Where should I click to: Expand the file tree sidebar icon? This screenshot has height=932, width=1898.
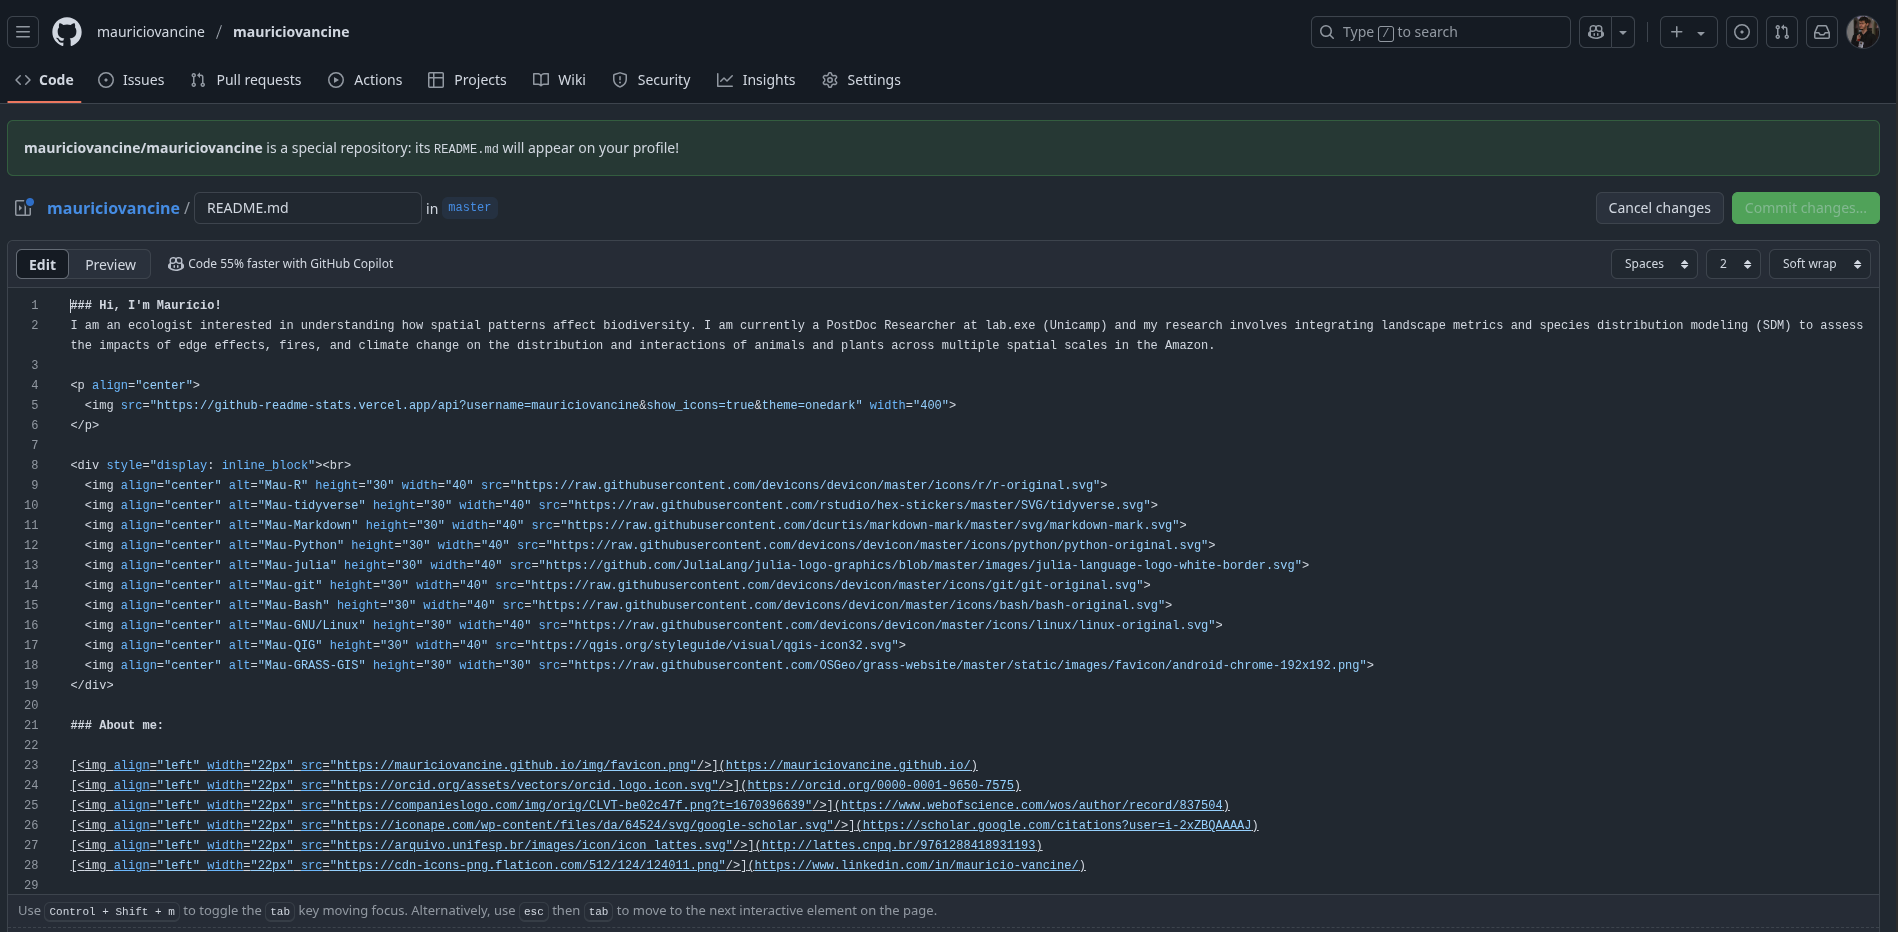(24, 208)
